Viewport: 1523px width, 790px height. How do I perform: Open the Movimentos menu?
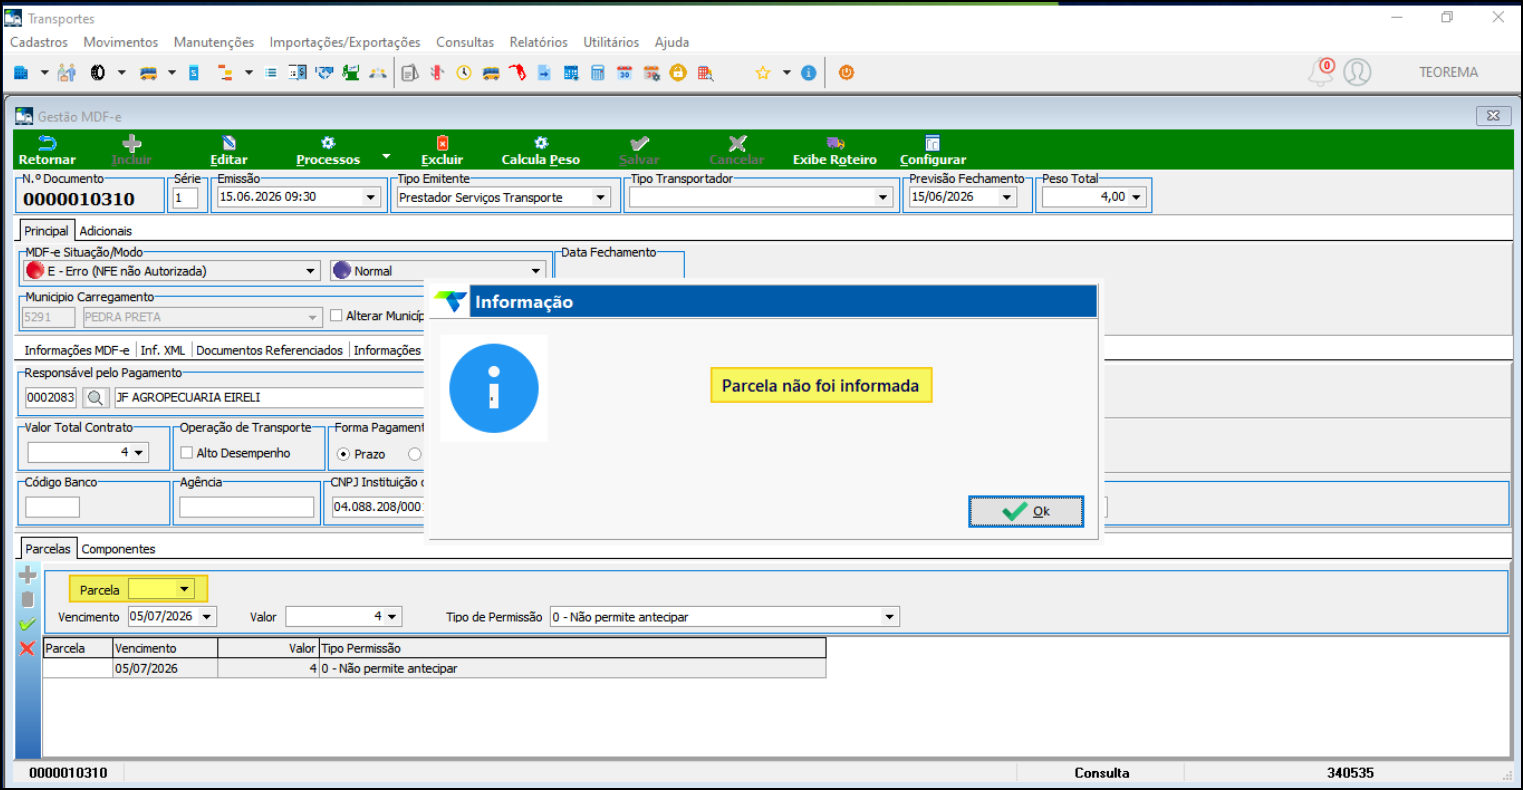(x=121, y=42)
